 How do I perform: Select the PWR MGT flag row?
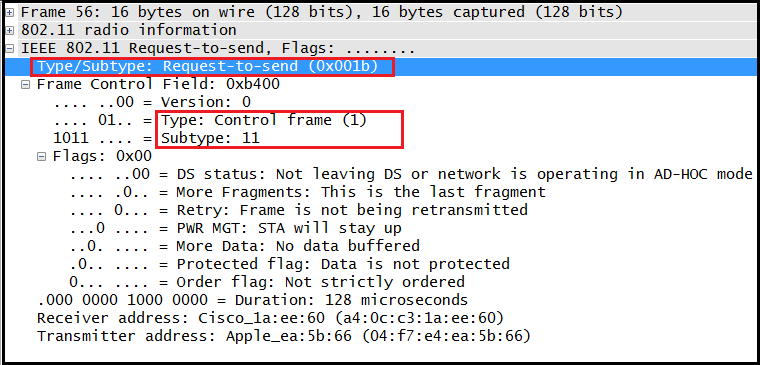[235, 228]
